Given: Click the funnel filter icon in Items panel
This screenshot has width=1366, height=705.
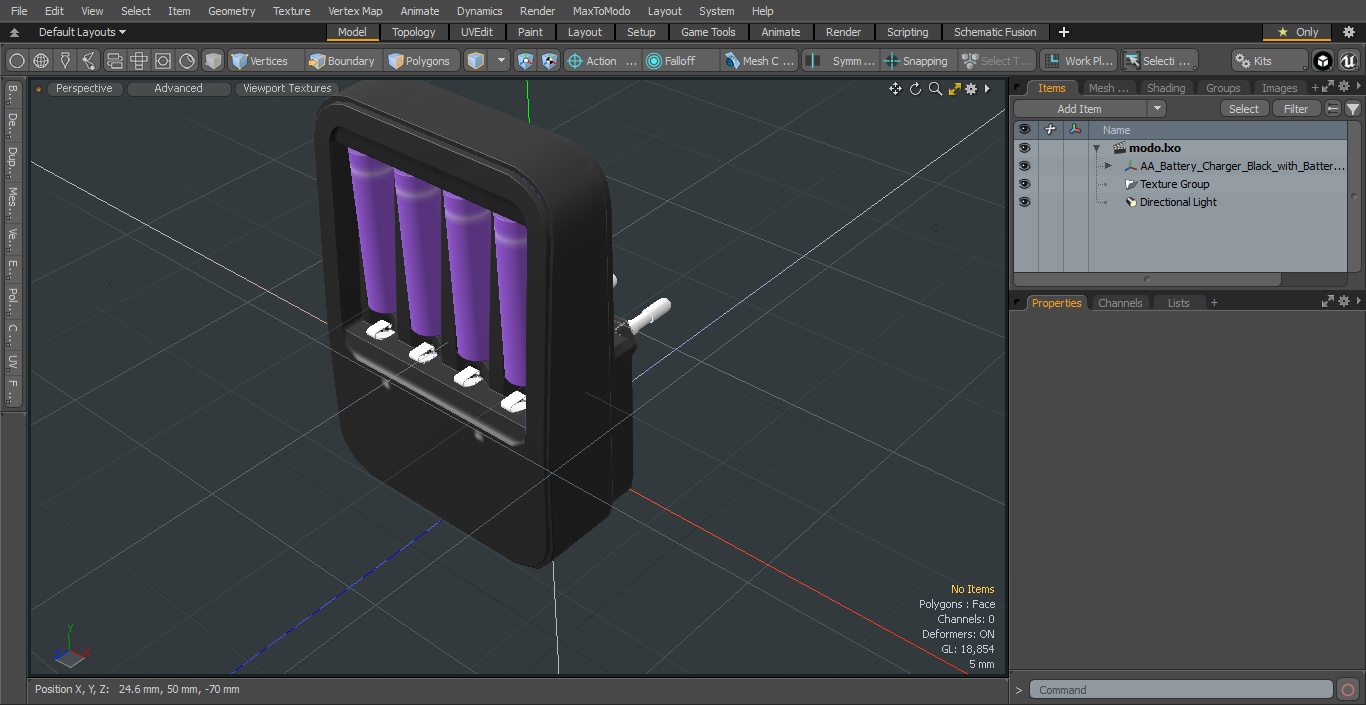Looking at the screenshot, I should tap(1353, 109).
